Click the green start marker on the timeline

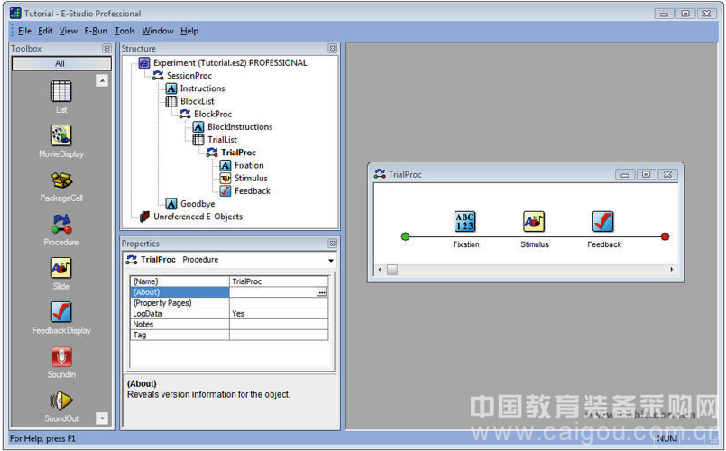(x=405, y=237)
